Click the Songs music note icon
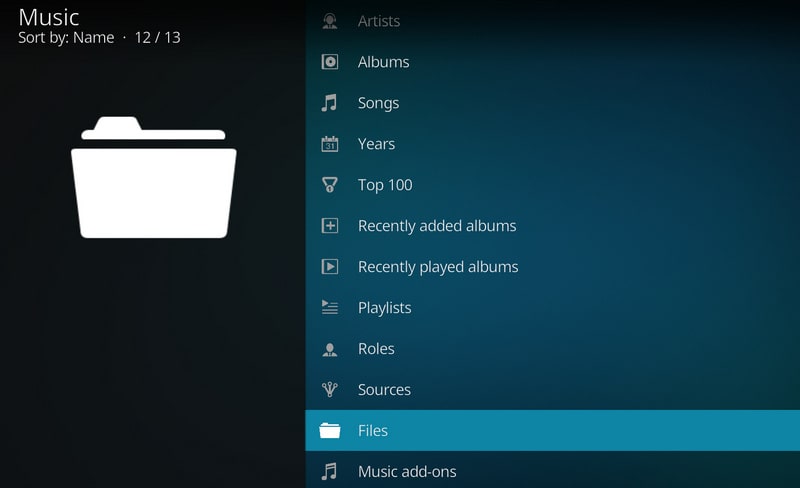 coord(330,103)
